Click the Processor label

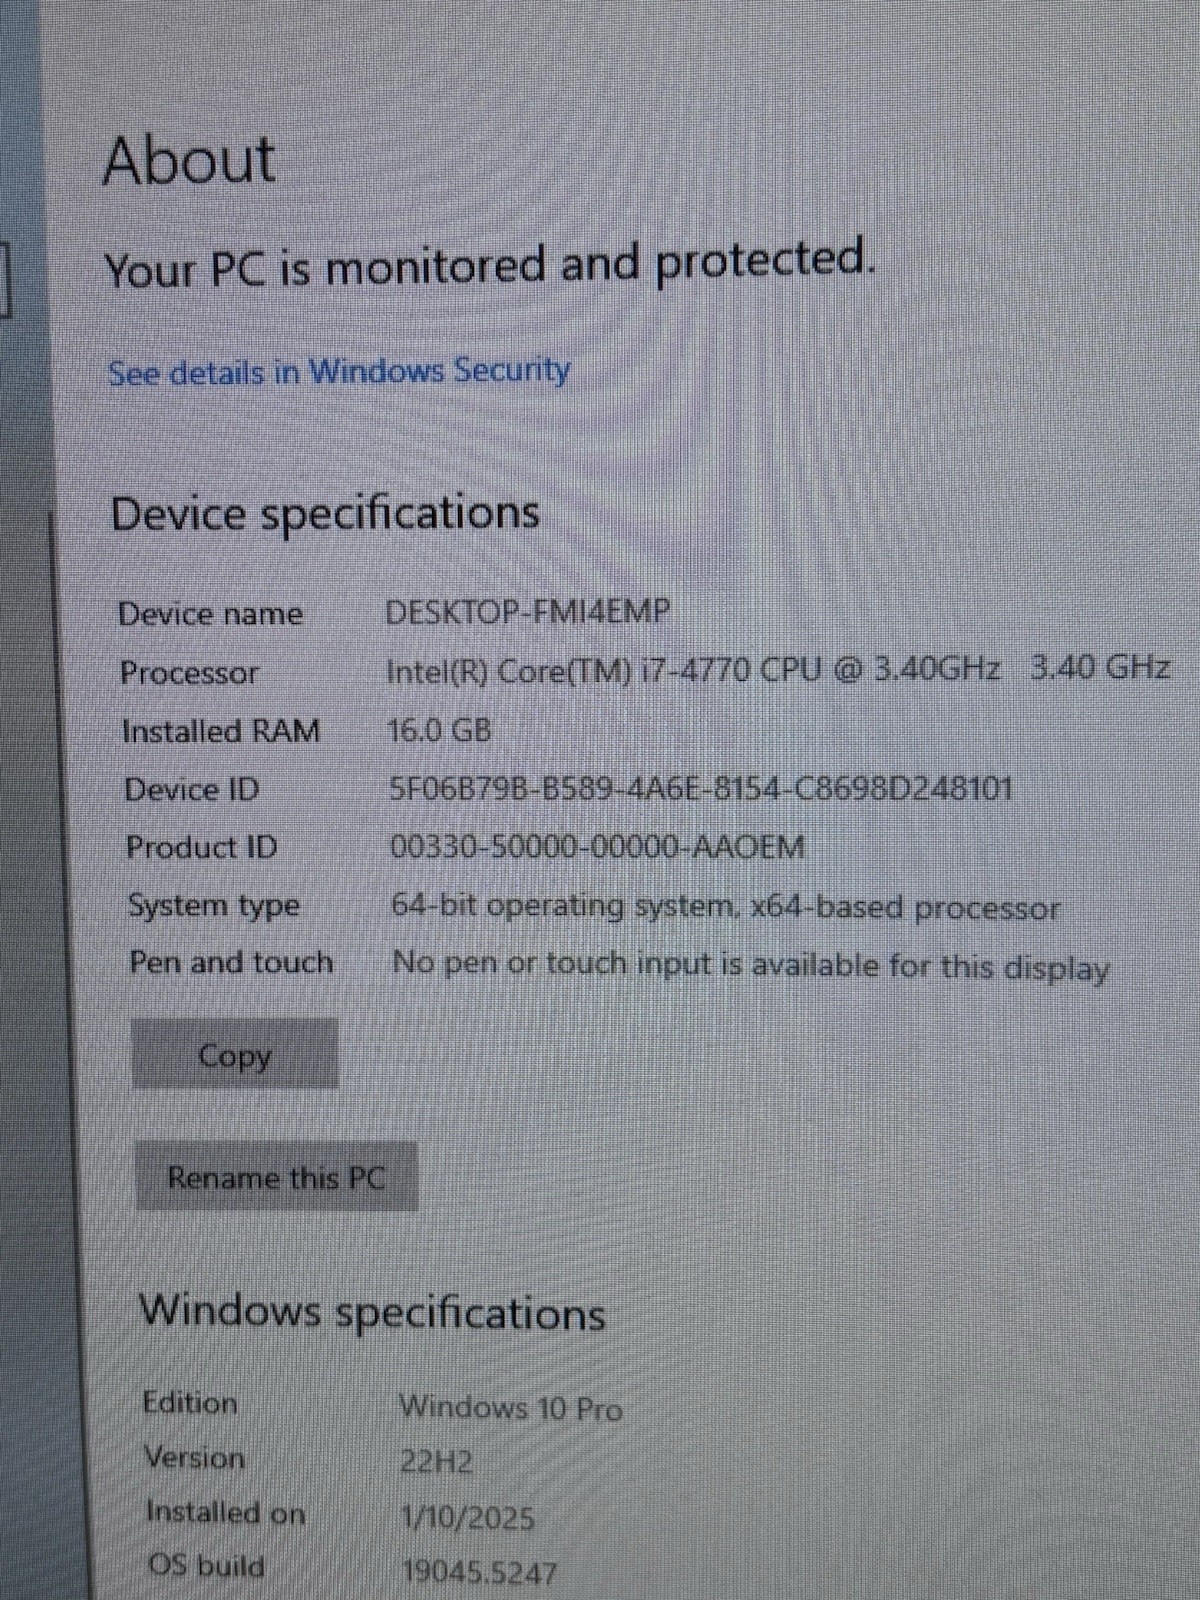click(x=189, y=672)
